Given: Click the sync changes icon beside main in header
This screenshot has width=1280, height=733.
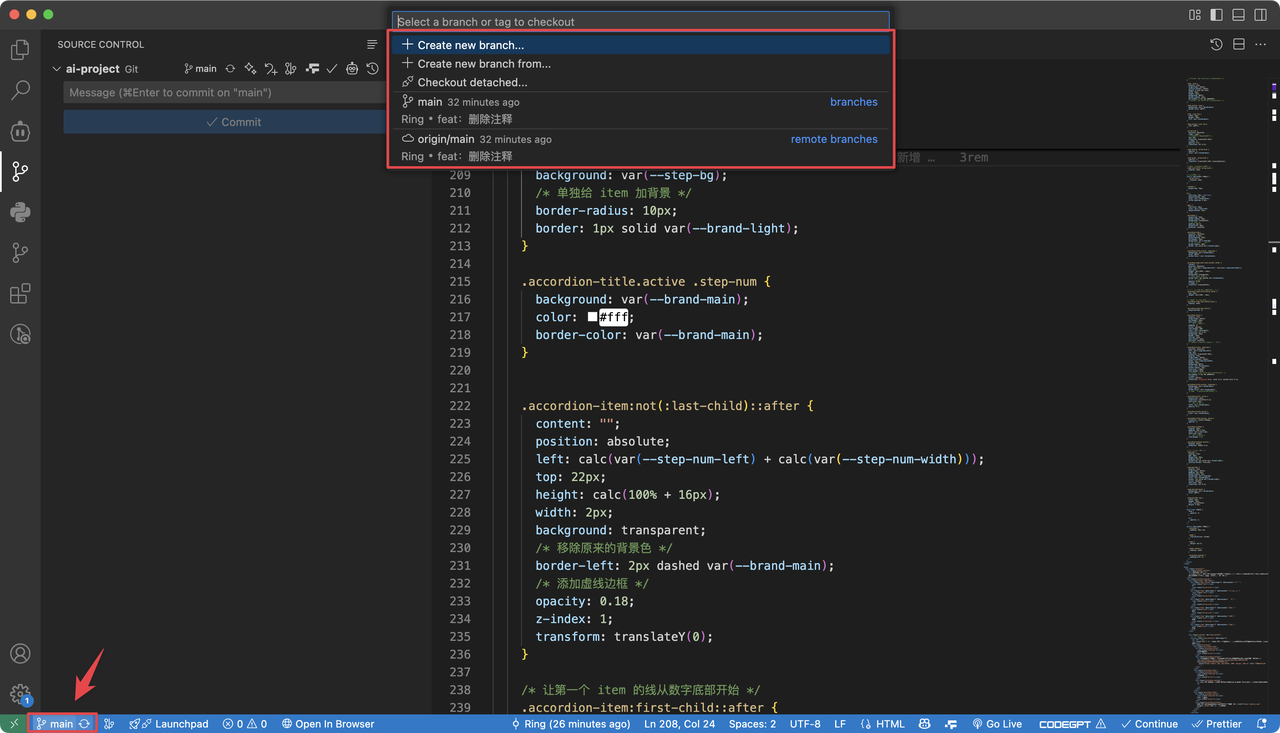Looking at the screenshot, I should pyautogui.click(x=230, y=69).
